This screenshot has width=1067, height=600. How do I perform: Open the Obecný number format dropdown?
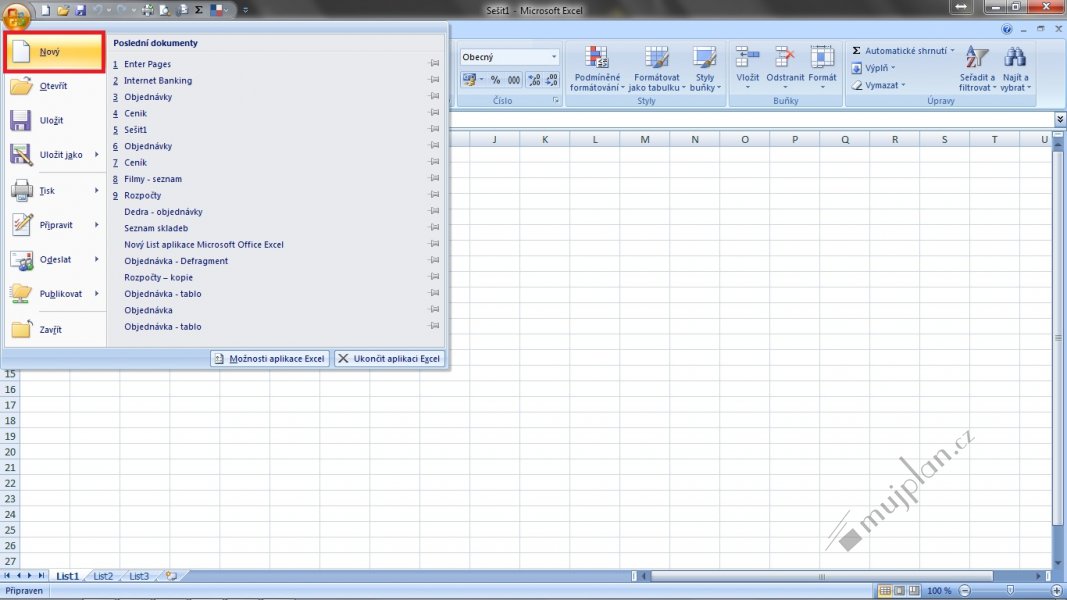[554, 57]
